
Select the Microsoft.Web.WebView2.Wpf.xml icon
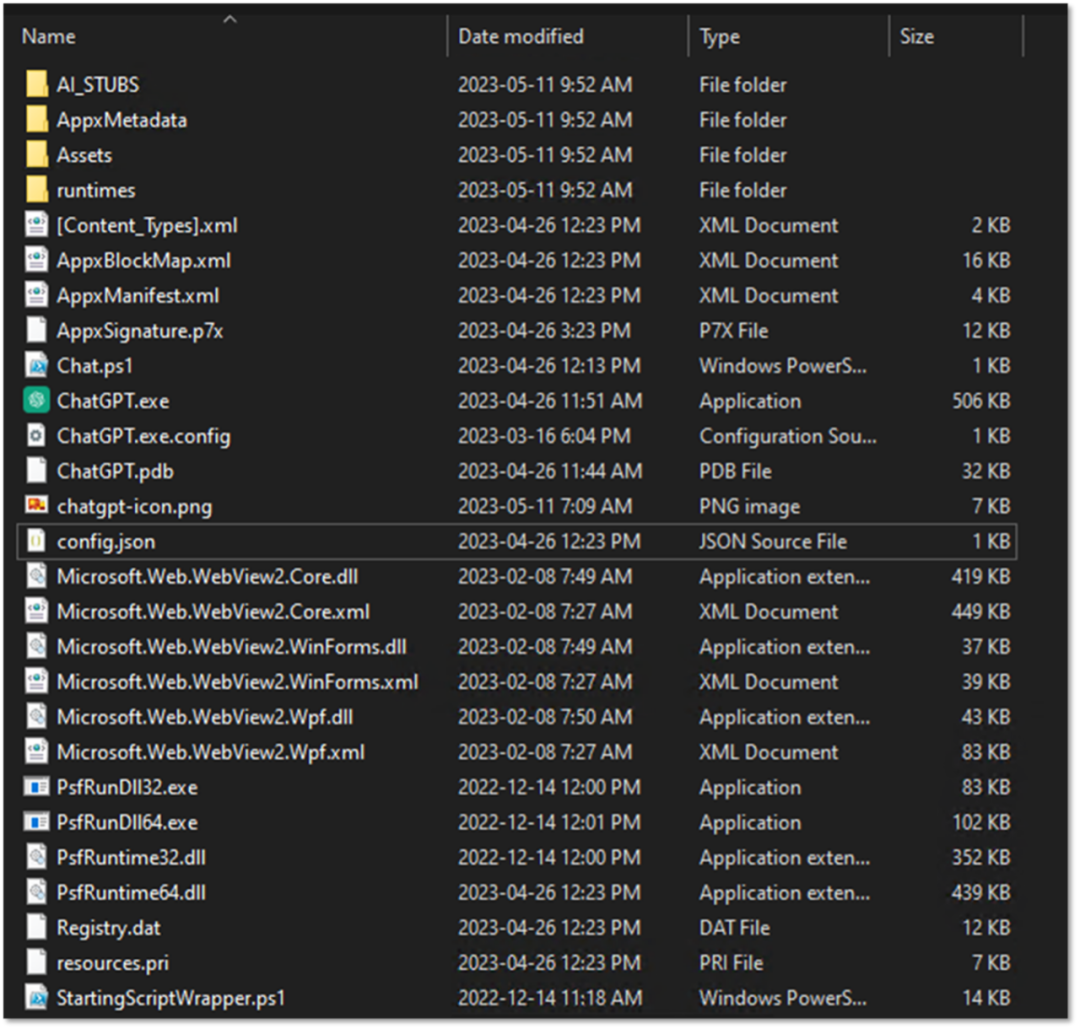pyautogui.click(x=37, y=751)
